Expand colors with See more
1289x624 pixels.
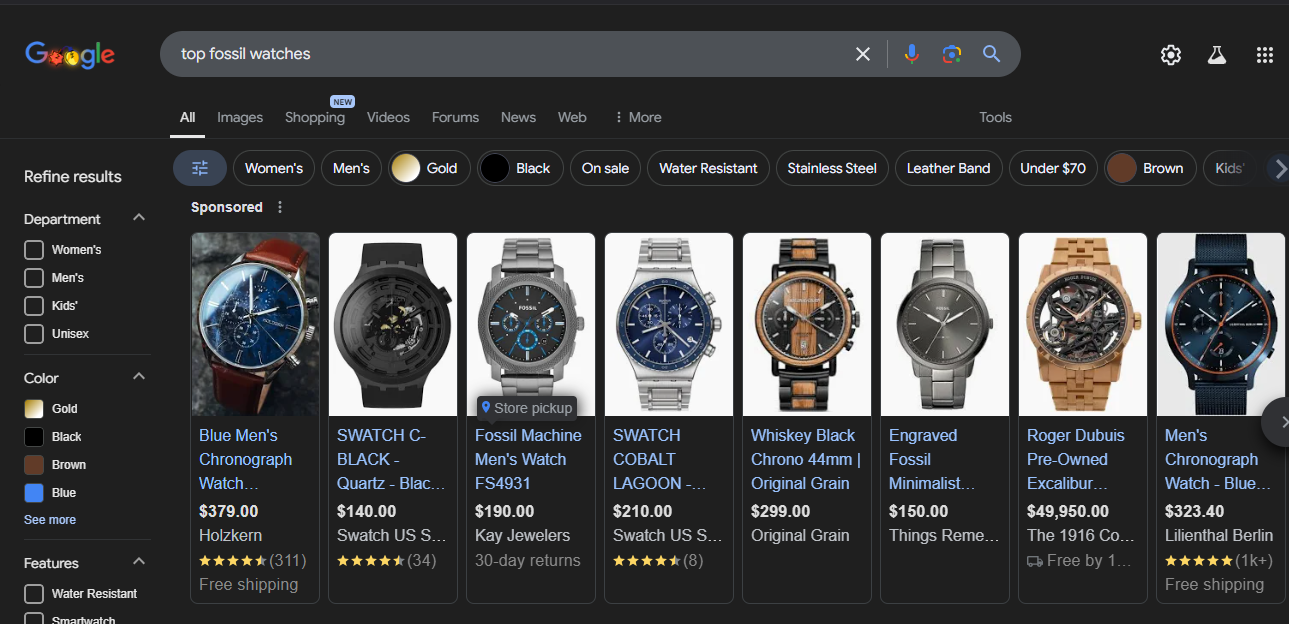click(50, 520)
